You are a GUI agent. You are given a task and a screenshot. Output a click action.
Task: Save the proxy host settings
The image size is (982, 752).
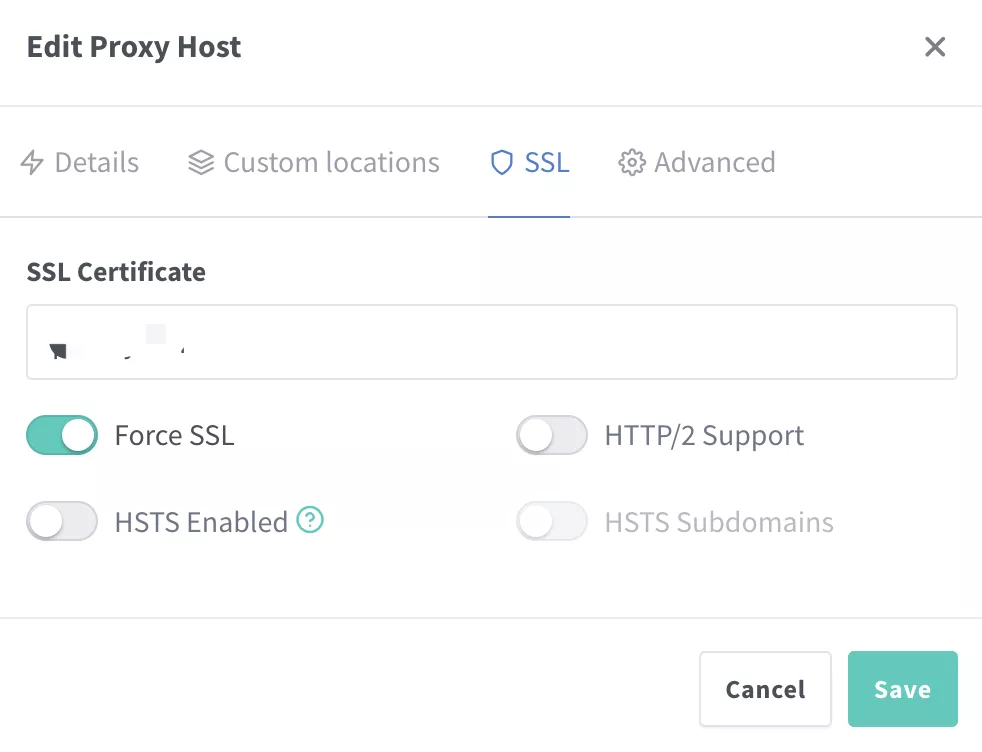tap(902, 689)
